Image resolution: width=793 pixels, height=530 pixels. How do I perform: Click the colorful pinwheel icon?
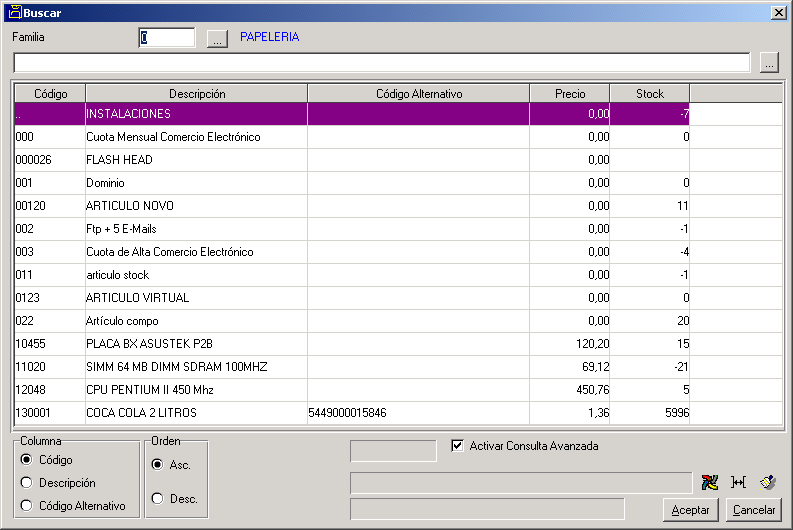pos(710,482)
